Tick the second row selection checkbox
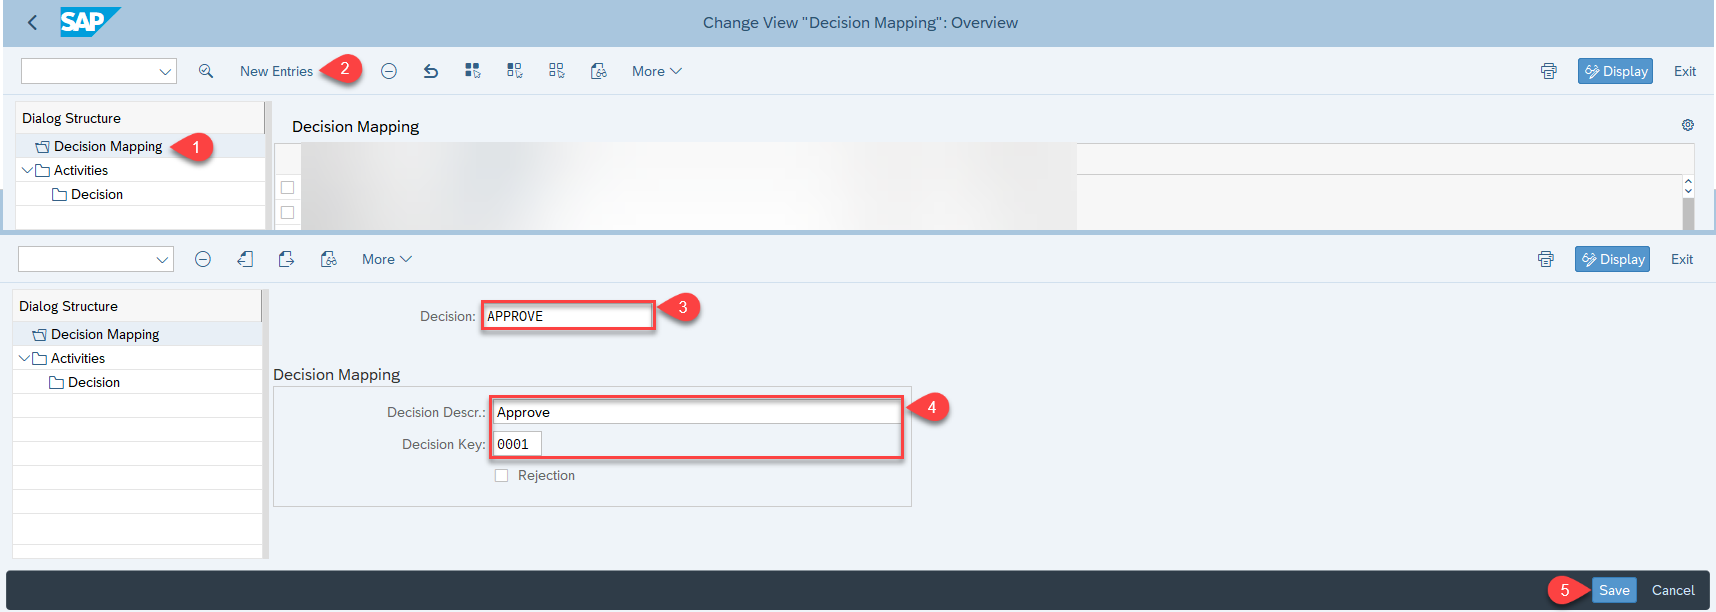1716x612 pixels. [288, 212]
